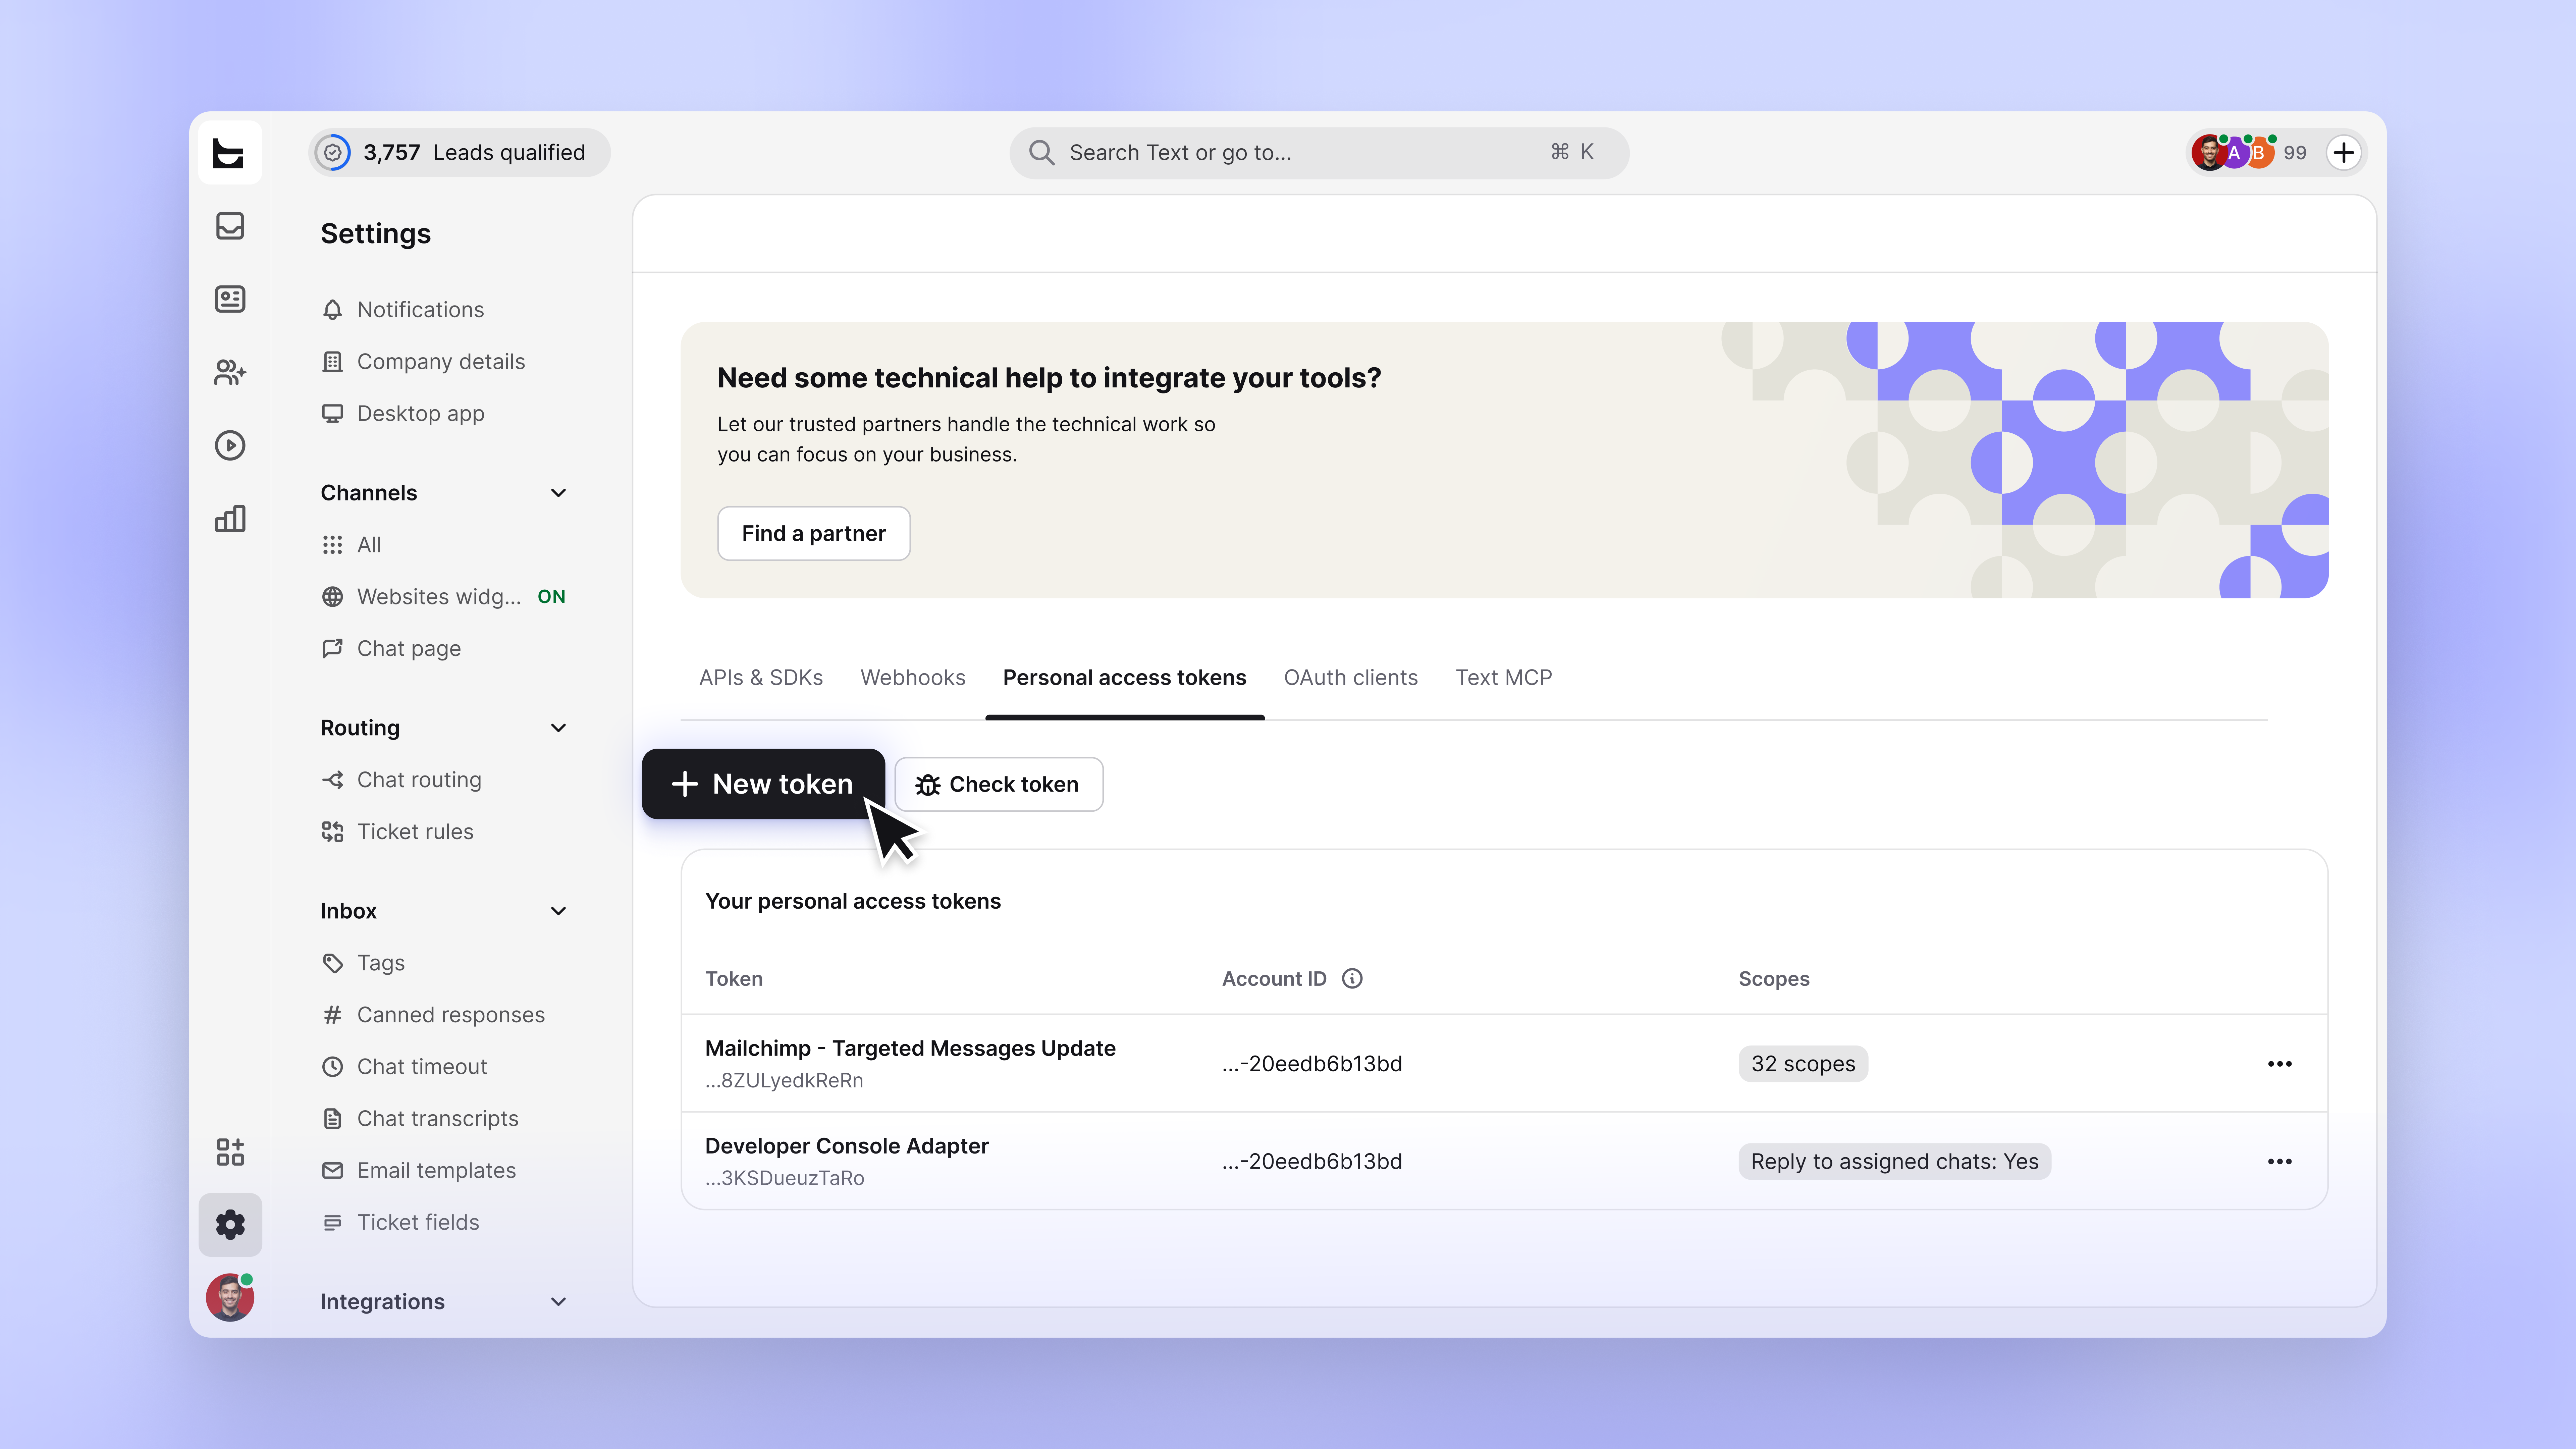Click the Account ID info icon
Viewport: 2576px width, 1449px height.
(x=1352, y=979)
